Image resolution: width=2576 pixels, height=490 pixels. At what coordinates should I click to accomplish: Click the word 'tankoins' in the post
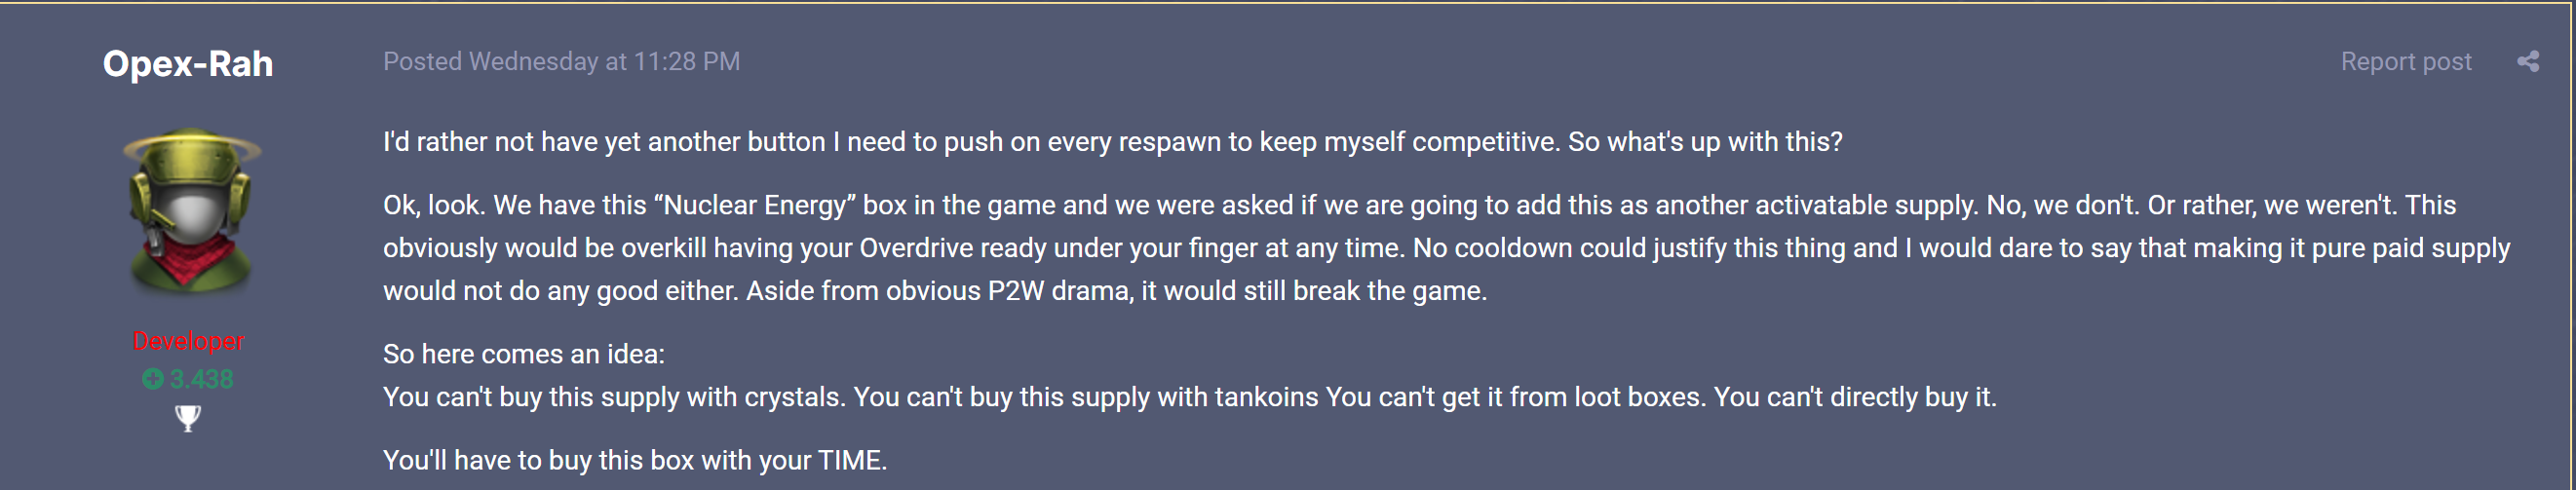tap(1266, 397)
